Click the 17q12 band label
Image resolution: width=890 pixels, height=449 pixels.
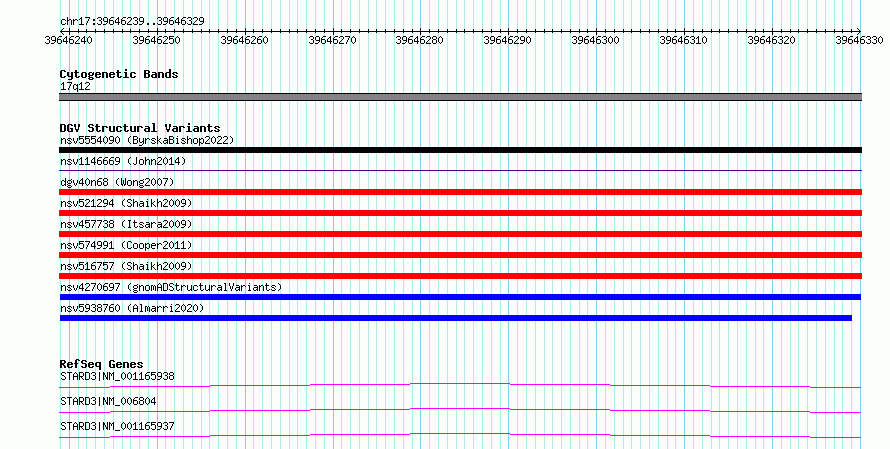point(75,86)
